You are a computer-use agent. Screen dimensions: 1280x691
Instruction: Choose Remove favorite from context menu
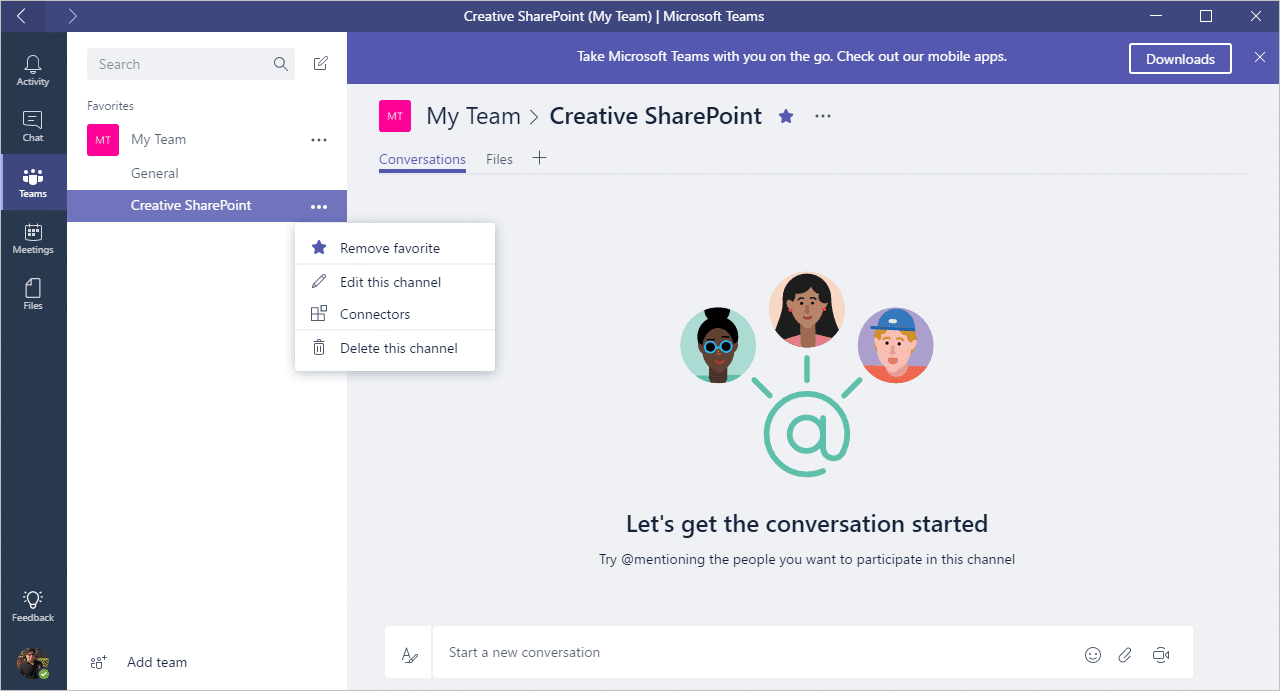(395, 248)
